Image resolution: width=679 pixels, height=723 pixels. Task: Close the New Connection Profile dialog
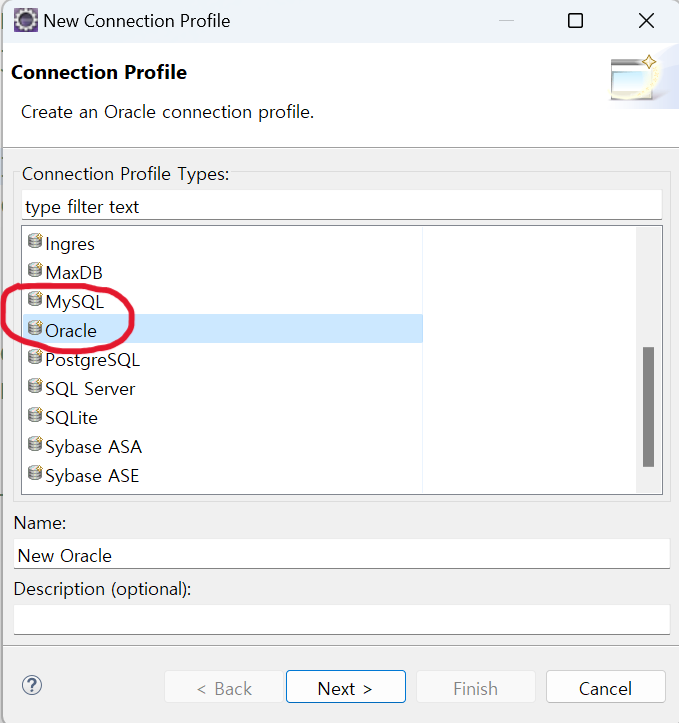[646, 21]
